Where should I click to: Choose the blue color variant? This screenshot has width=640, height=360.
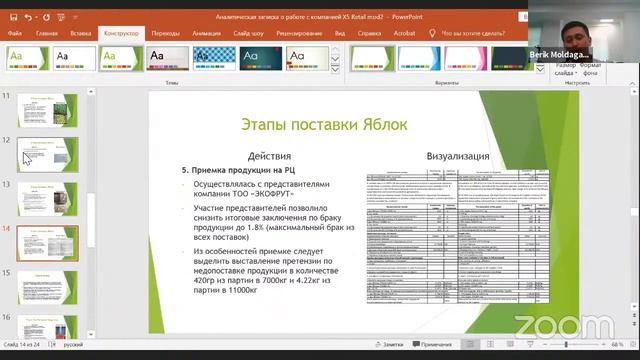[x=419, y=58]
